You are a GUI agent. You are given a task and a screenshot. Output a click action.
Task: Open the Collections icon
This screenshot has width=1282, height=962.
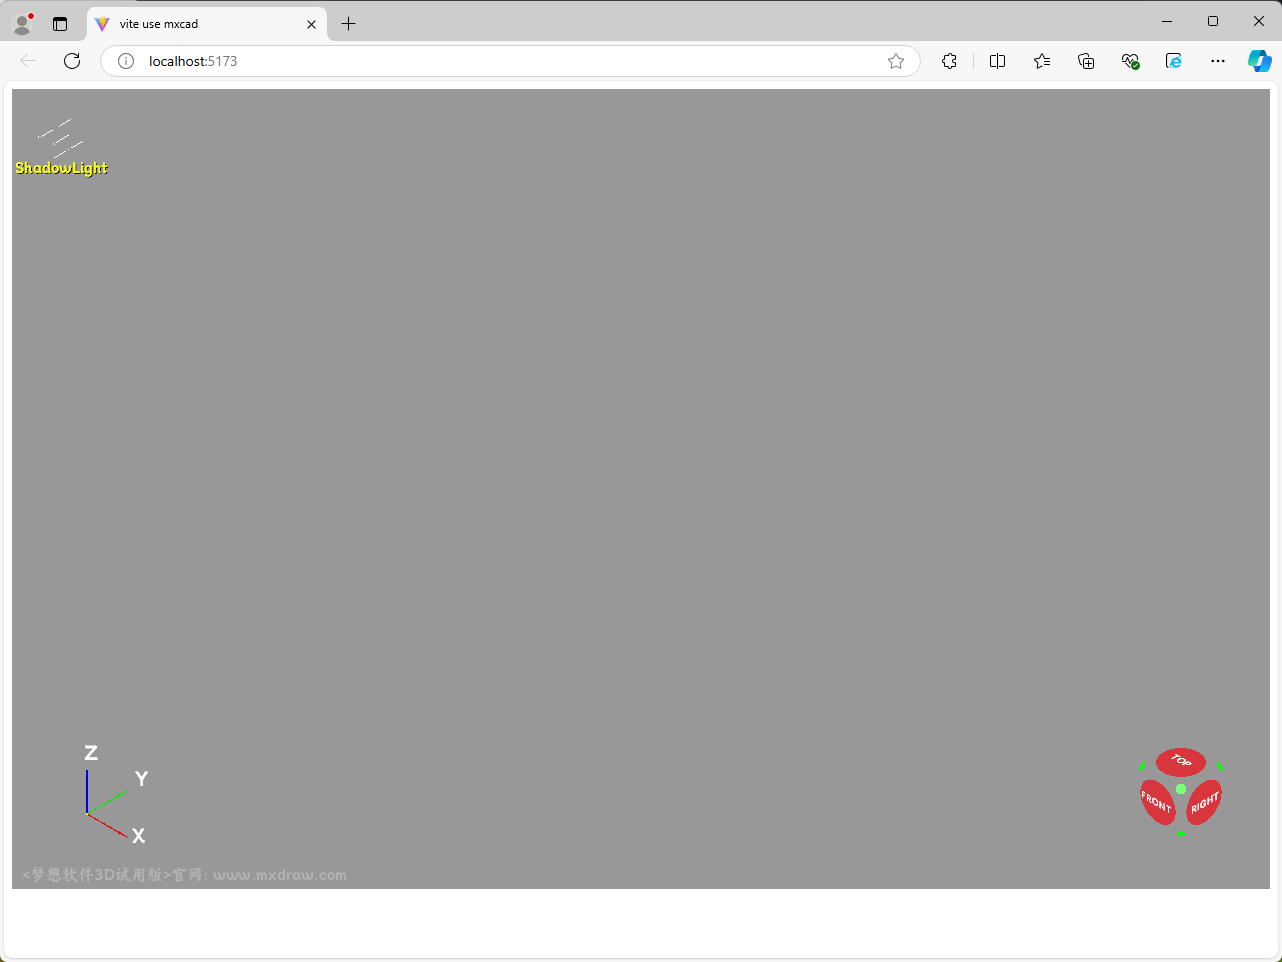coord(1086,61)
